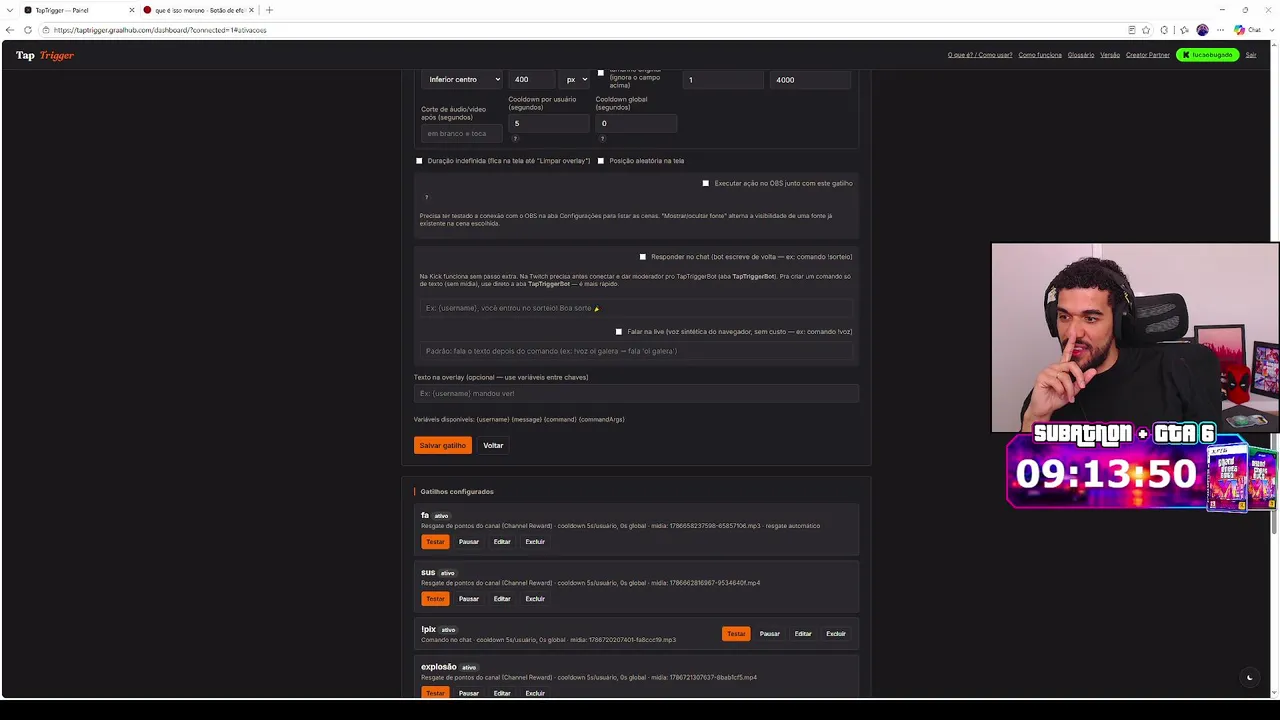
Task: Pause the '!pix' trigger
Action: point(769,634)
